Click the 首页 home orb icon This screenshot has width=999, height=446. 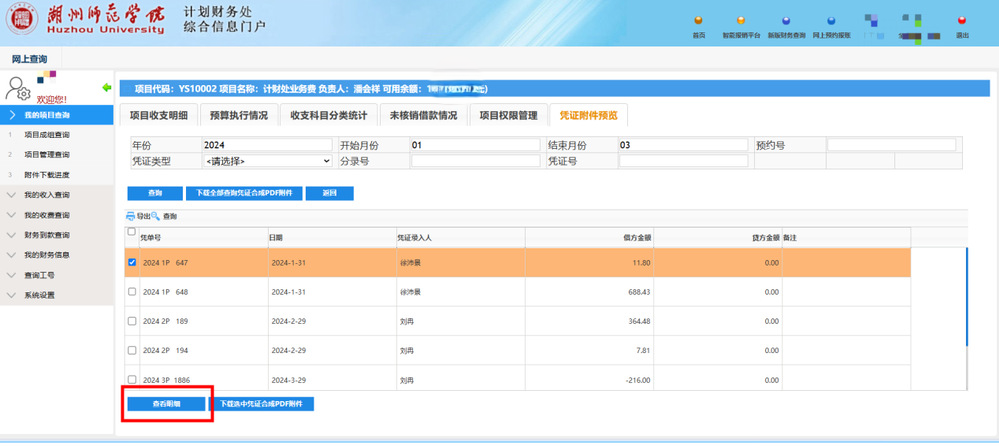click(x=698, y=20)
